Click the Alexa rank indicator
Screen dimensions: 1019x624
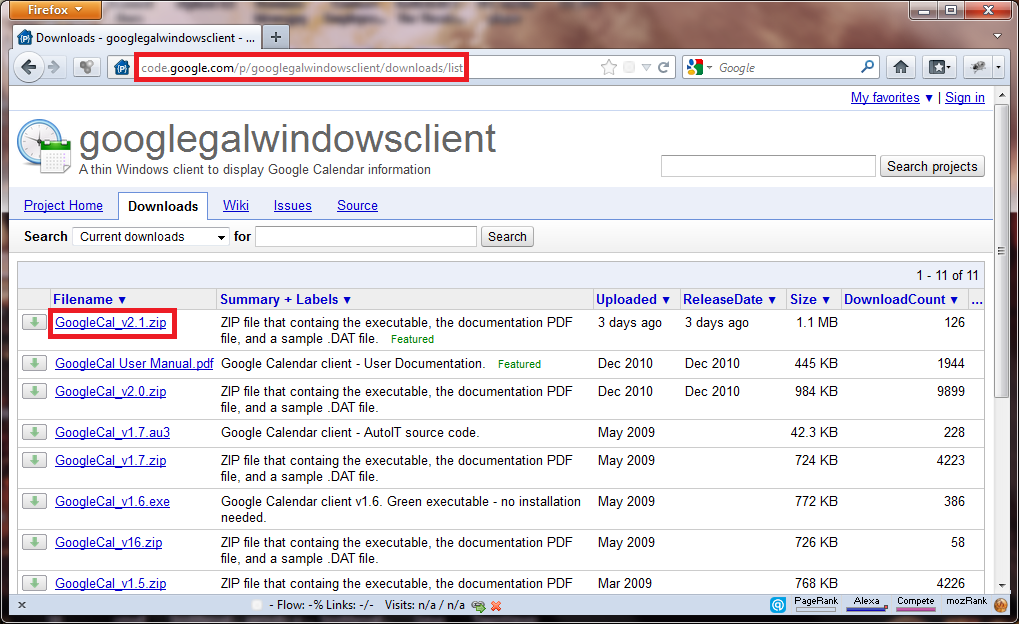(x=866, y=603)
